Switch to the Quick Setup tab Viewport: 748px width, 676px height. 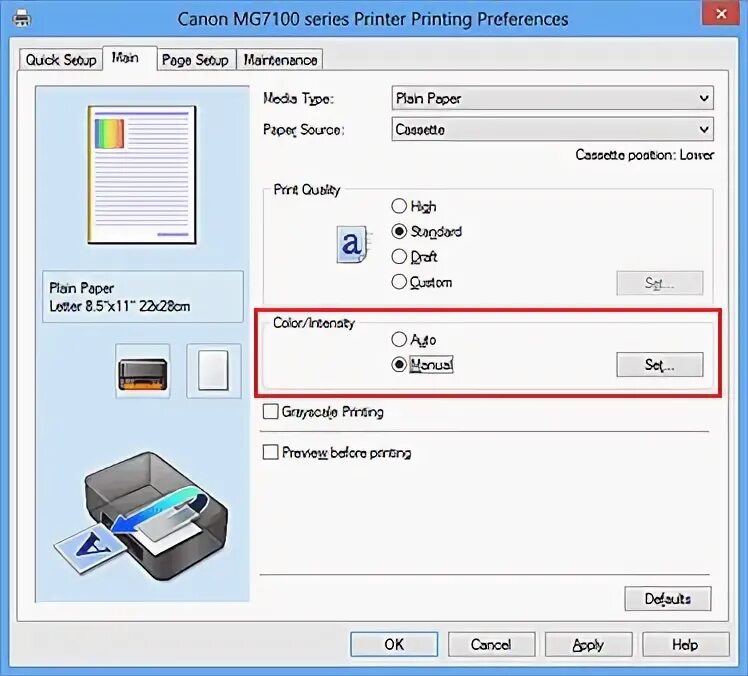tap(61, 60)
